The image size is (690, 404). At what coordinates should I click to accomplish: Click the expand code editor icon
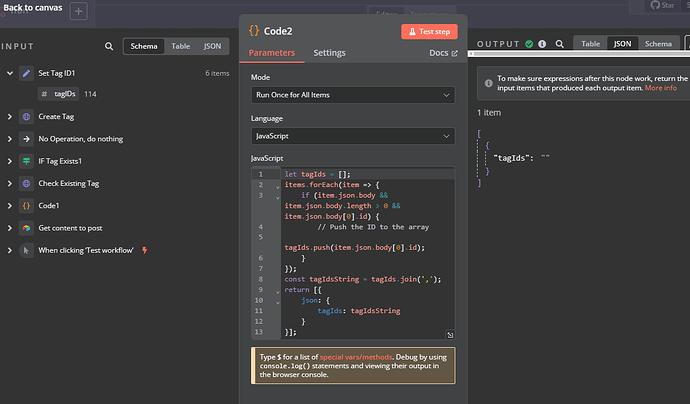(x=450, y=335)
